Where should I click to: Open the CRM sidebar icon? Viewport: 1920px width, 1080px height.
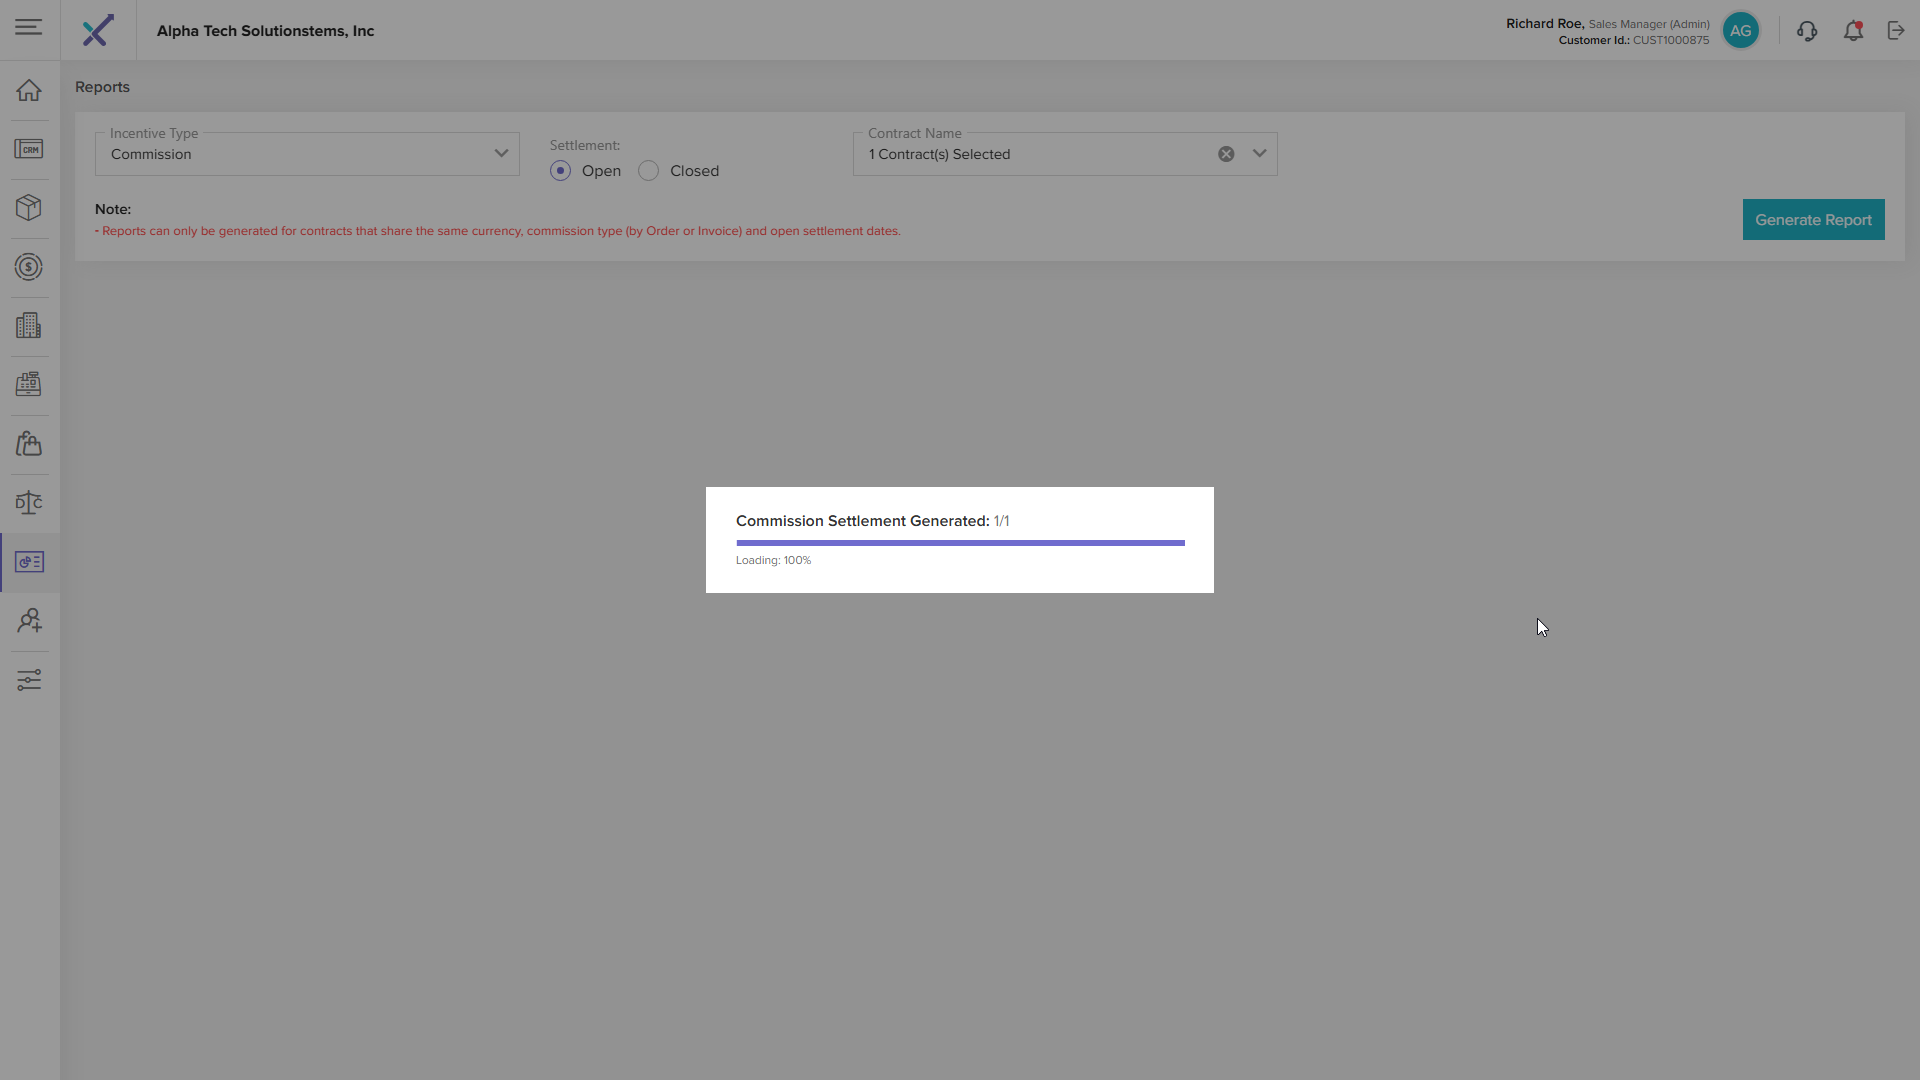click(29, 149)
